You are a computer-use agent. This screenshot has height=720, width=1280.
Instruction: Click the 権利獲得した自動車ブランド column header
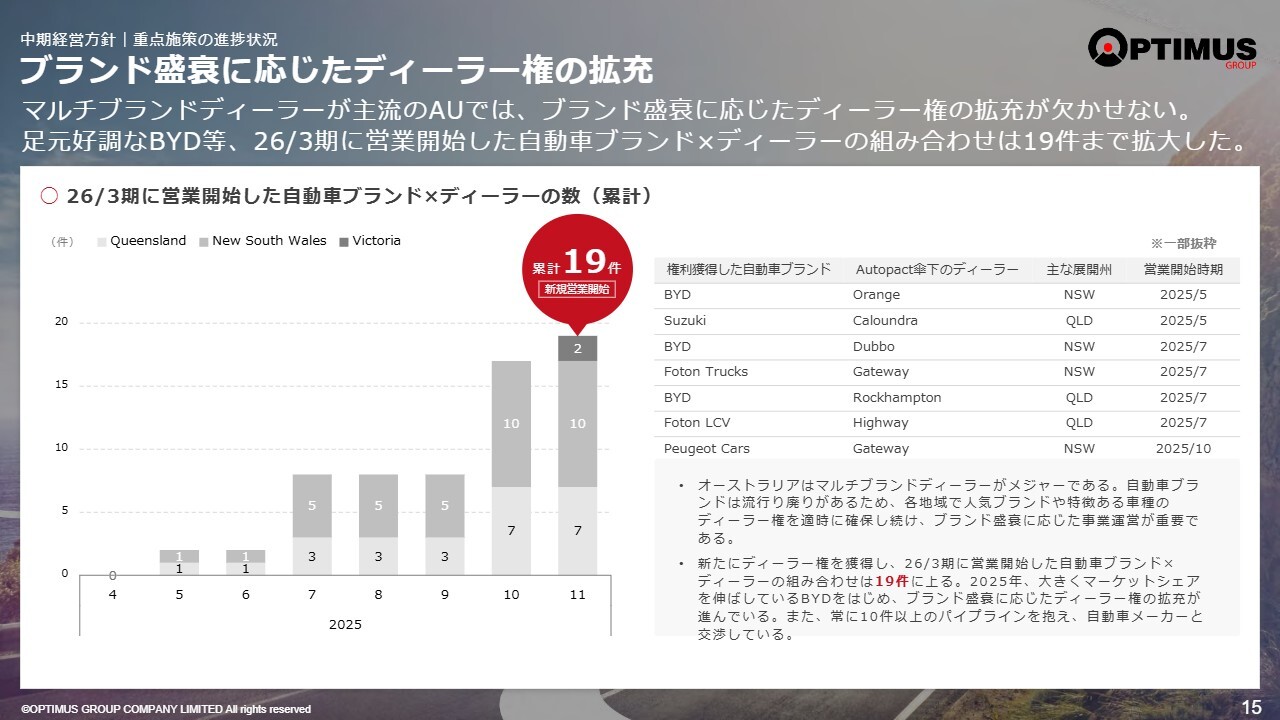748,270
